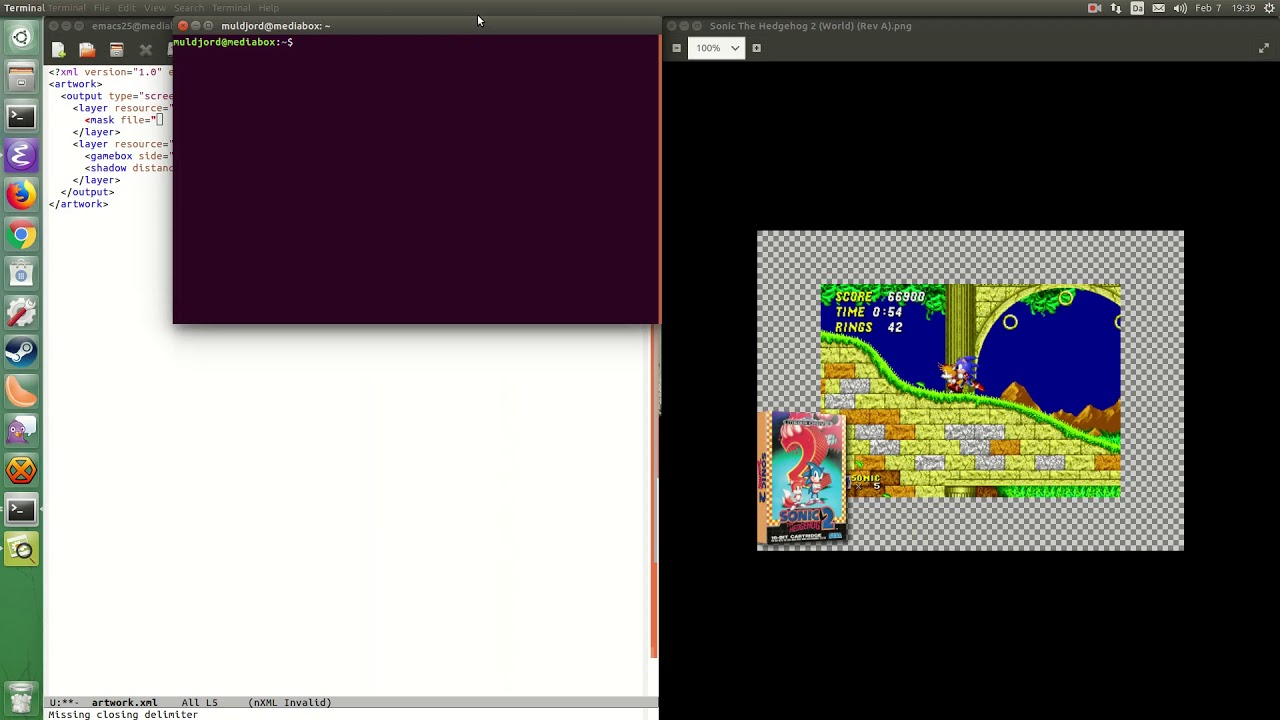Click the Sonic 2 gameplay screenshot preview
The width and height of the screenshot is (1280, 720).
pos(970,391)
